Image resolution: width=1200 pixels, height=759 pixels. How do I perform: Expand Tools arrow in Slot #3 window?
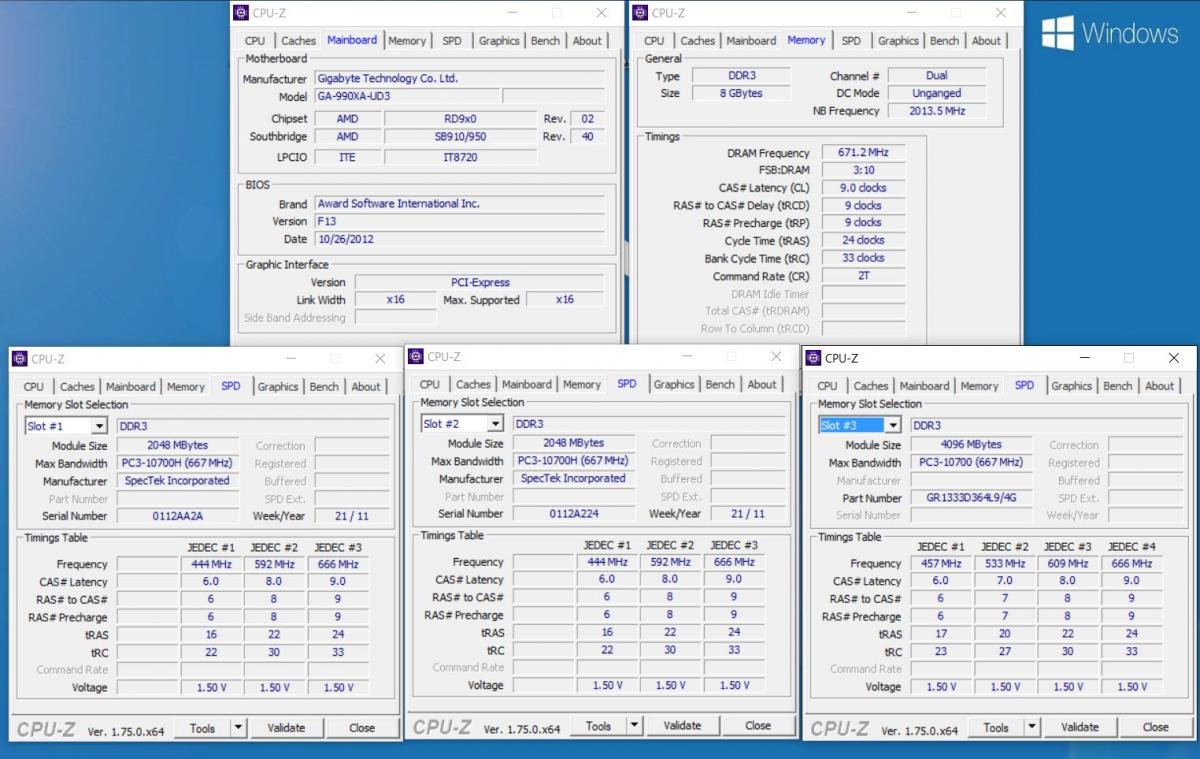[1032, 727]
